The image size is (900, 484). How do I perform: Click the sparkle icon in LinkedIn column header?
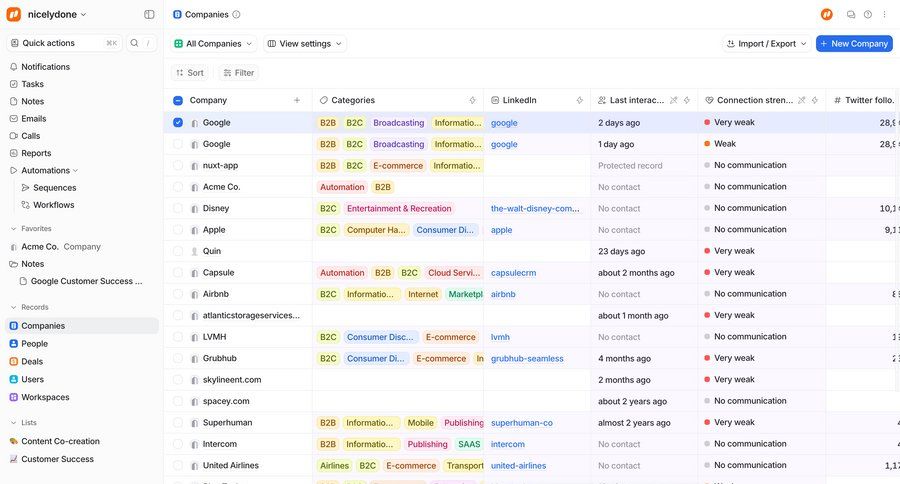click(580, 100)
